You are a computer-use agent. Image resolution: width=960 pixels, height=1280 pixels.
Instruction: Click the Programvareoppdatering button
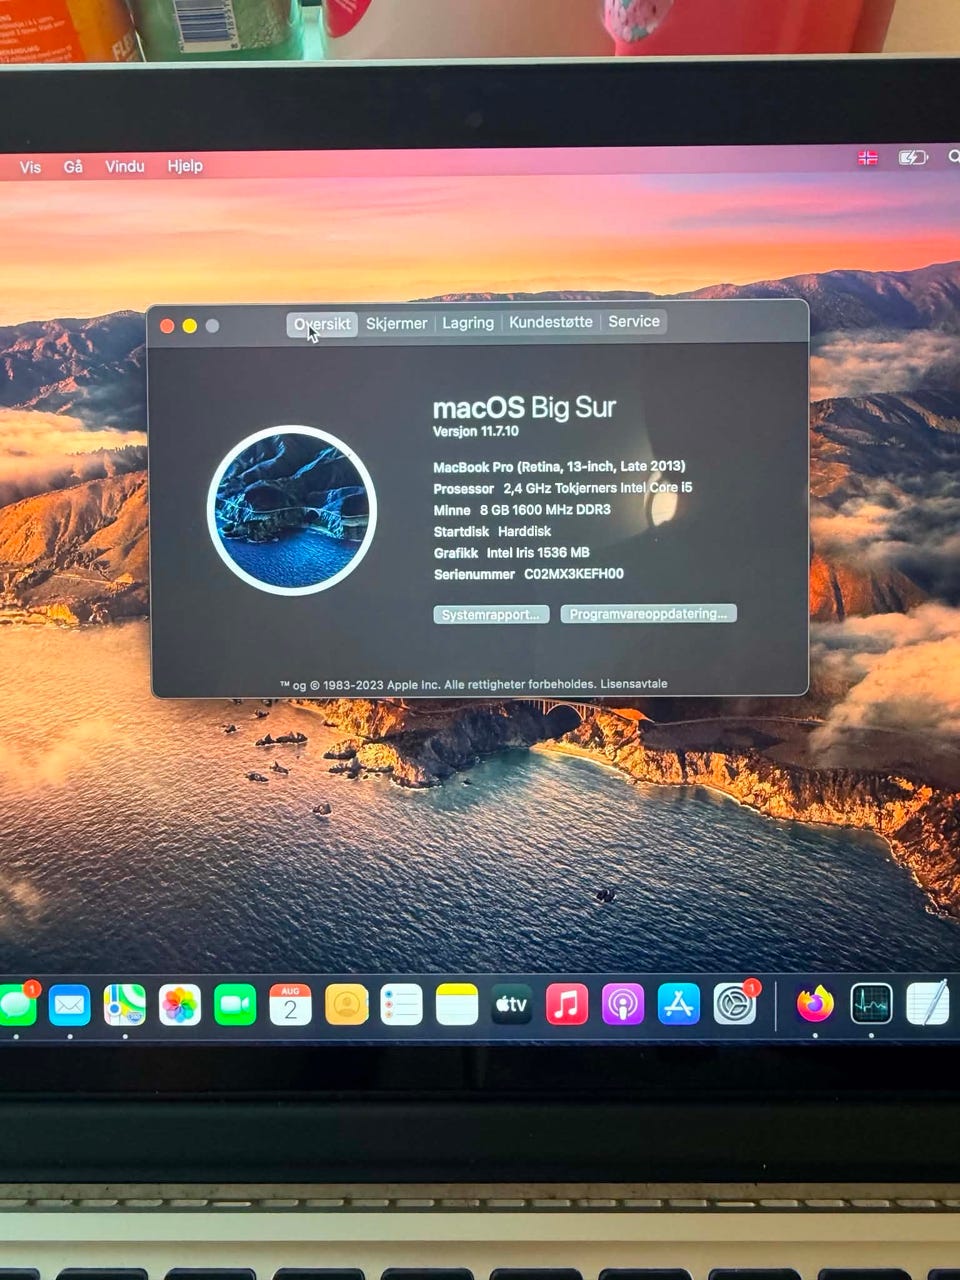648,613
